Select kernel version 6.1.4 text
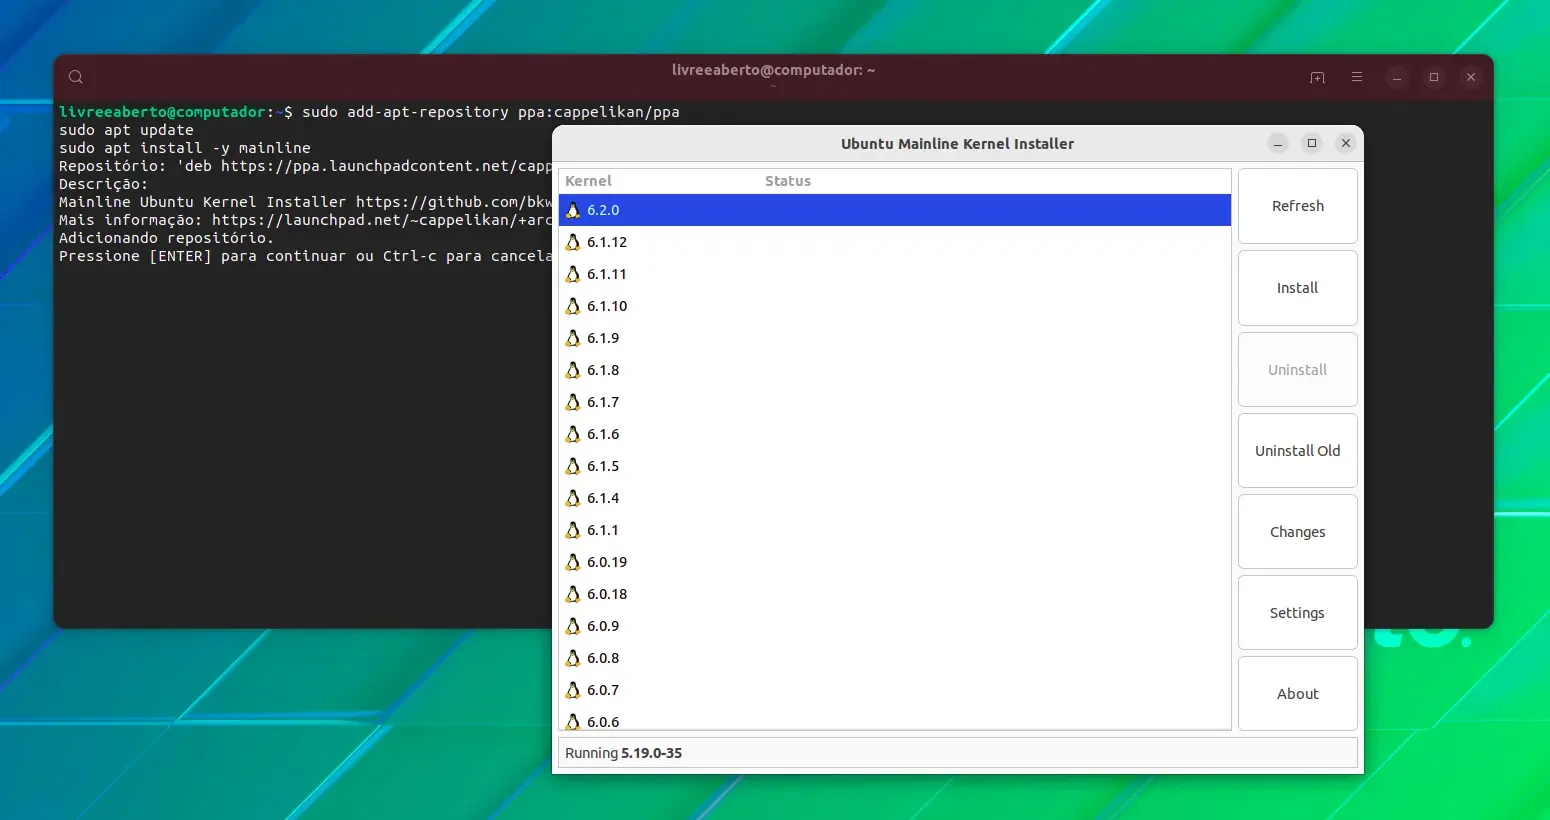Screen dimensions: 1550x820 (x=603, y=498)
